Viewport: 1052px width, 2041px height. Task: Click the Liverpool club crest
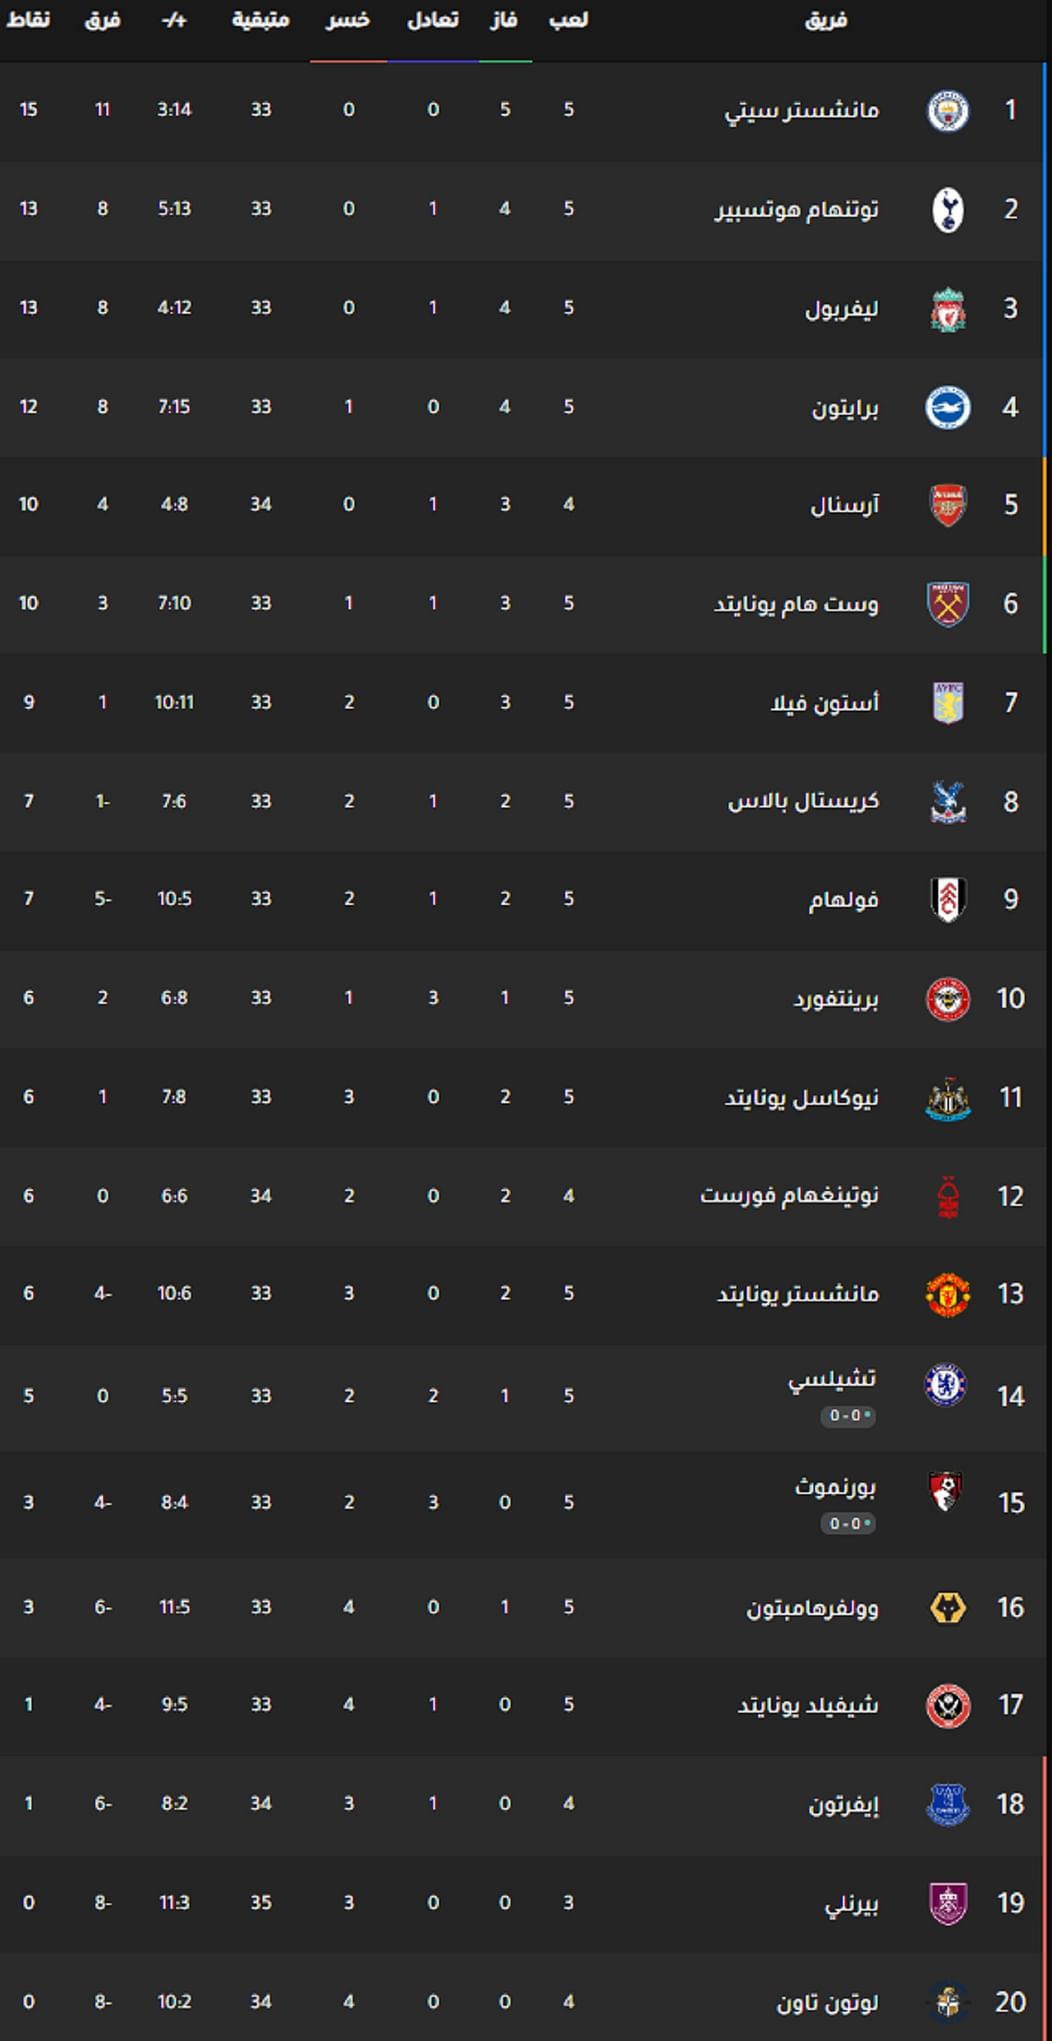click(947, 308)
